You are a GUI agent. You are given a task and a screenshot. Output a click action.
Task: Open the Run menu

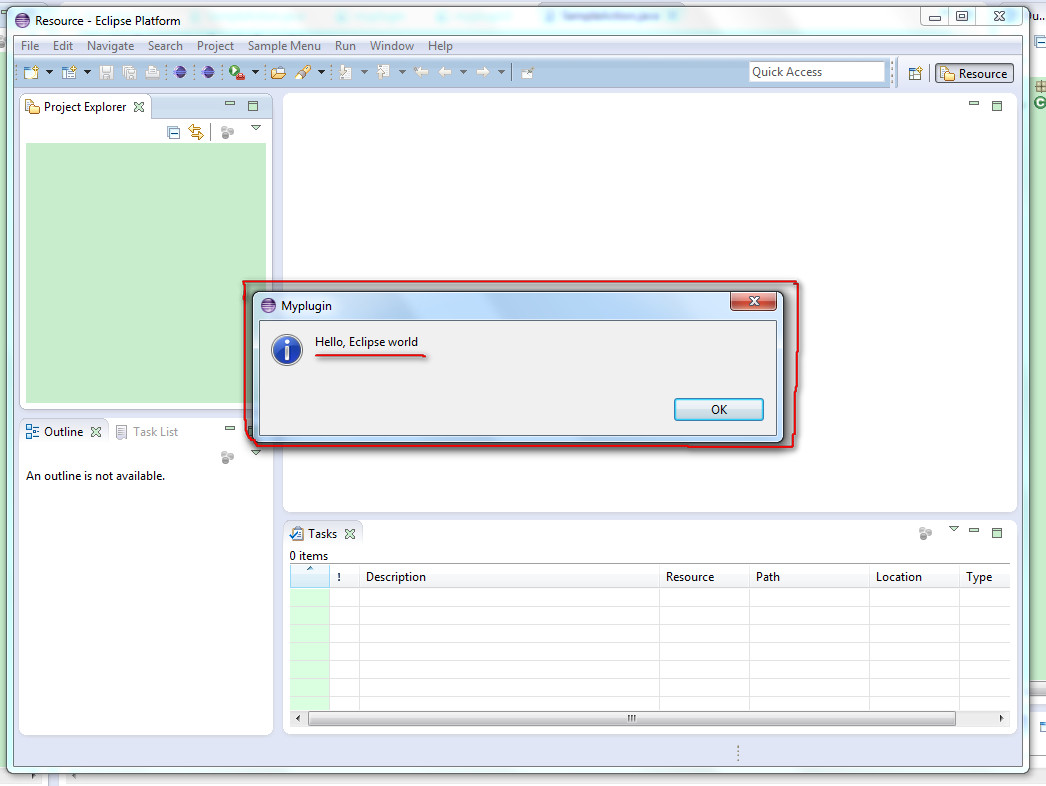tap(345, 45)
